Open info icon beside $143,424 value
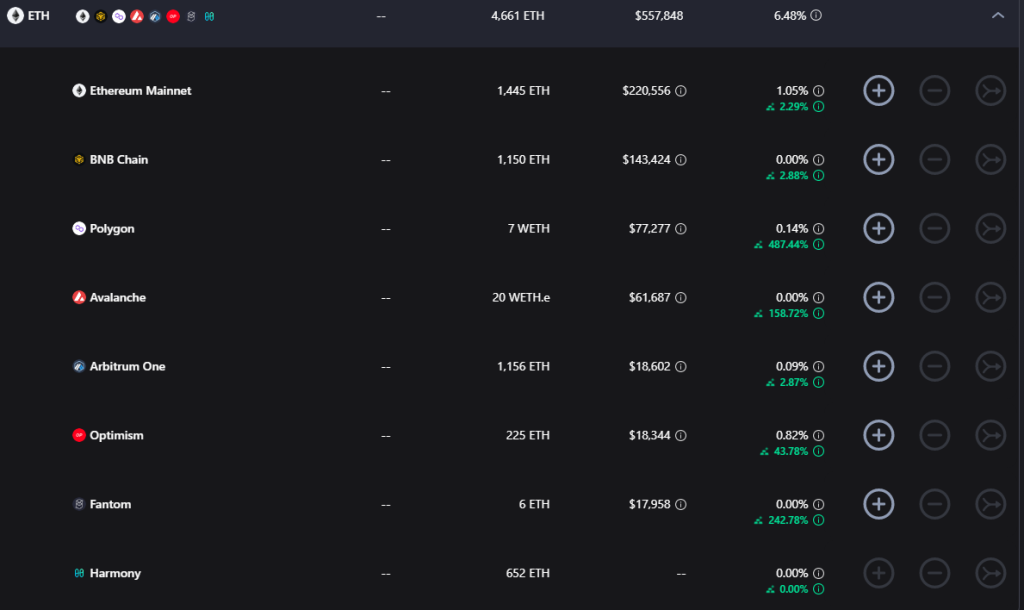 (x=680, y=159)
